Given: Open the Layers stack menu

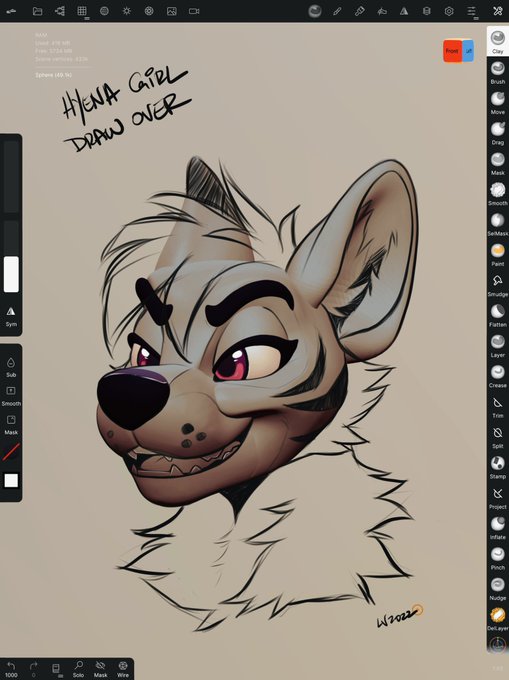Looking at the screenshot, I should [x=427, y=11].
